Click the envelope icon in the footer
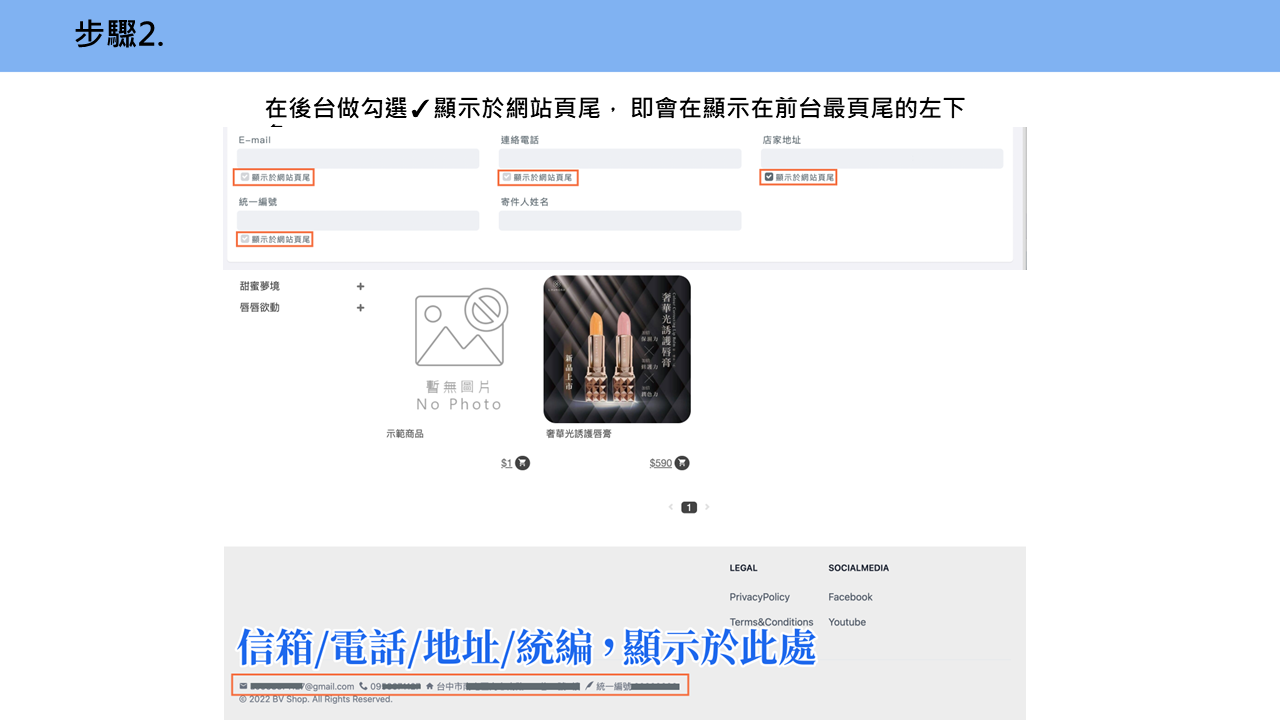1280x720 pixels. click(244, 686)
